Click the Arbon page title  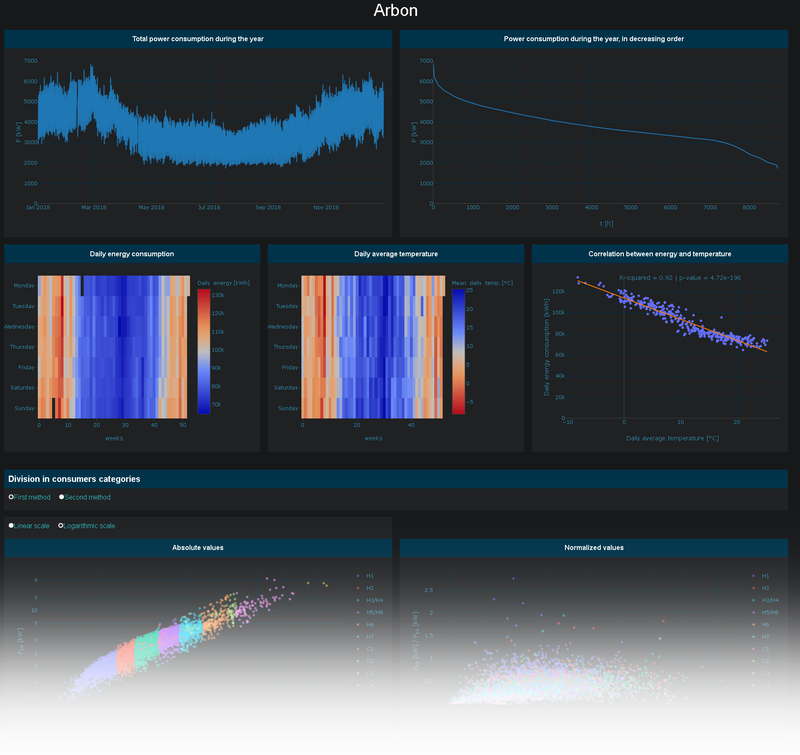pos(395,11)
